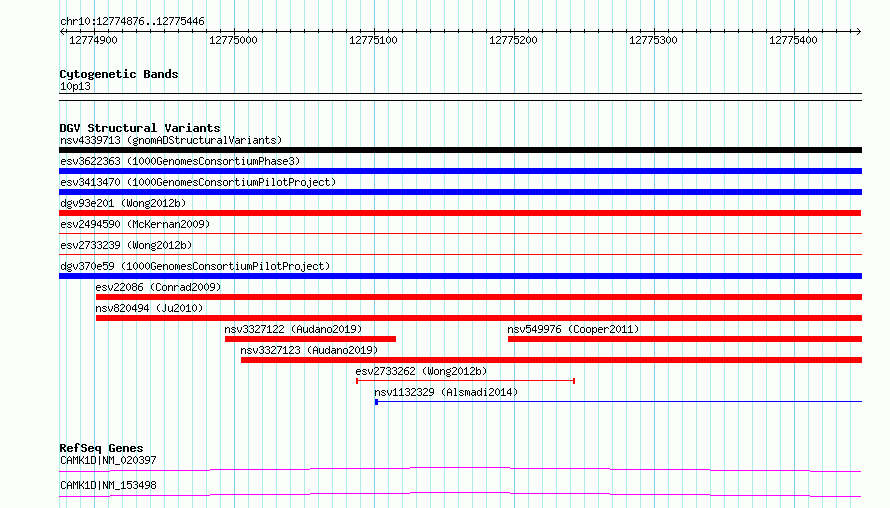
Task: Open variant nsv4339713 (gnomADStructuralVariants) label
Action: pos(171,140)
